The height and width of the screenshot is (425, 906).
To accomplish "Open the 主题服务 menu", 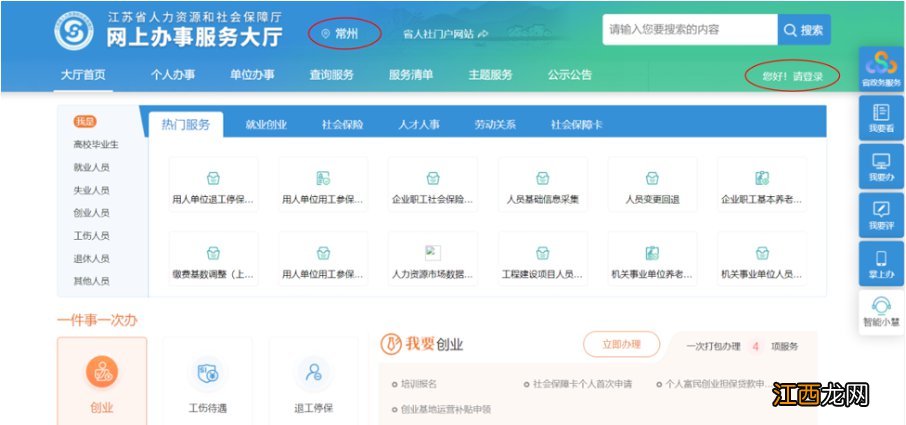I will 490,74.
